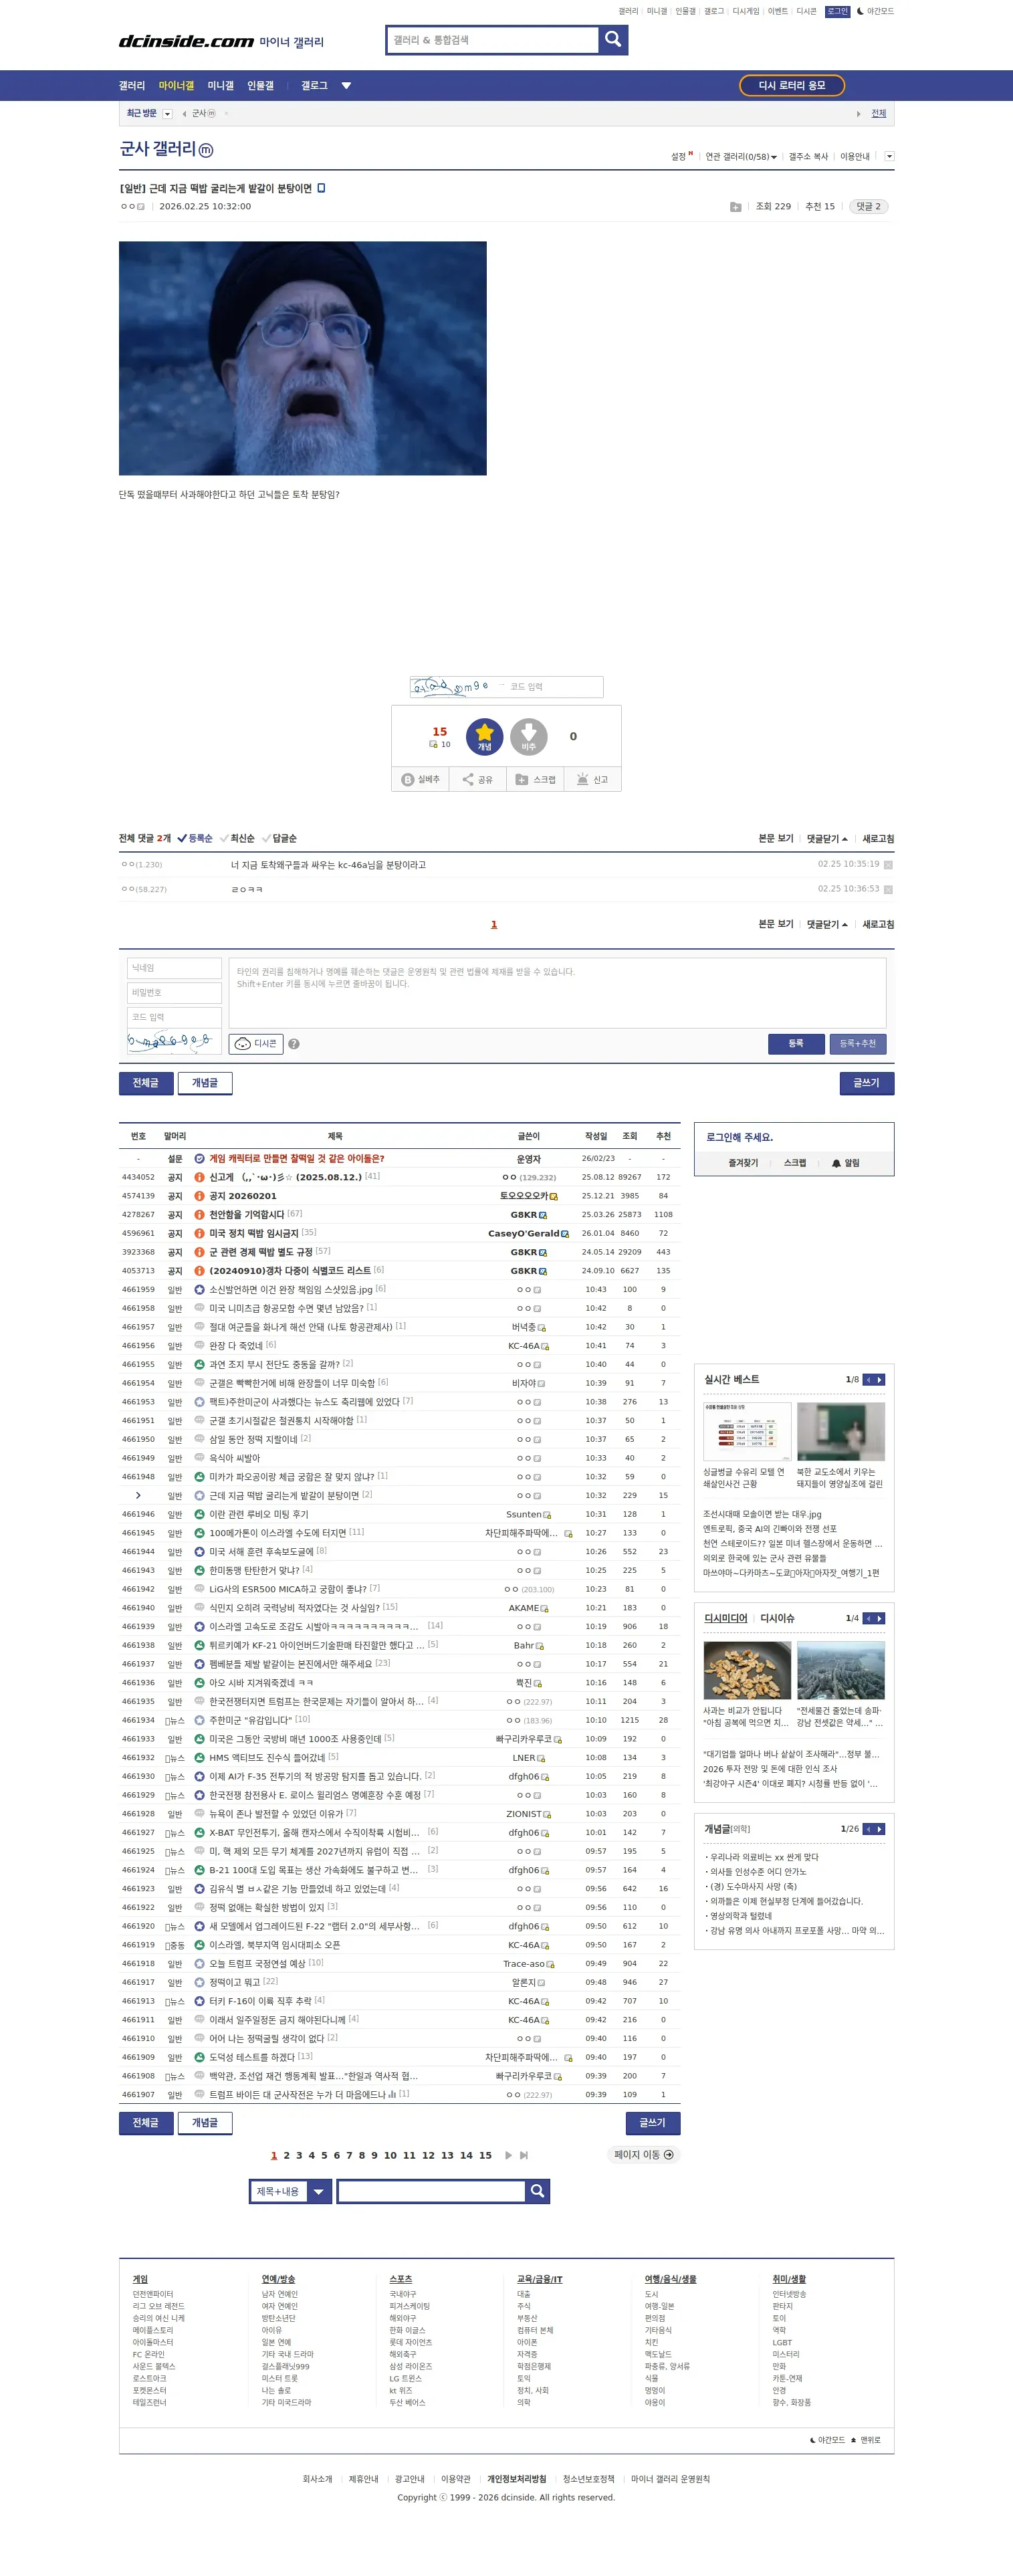Click the 개념 star recommend button

484,736
